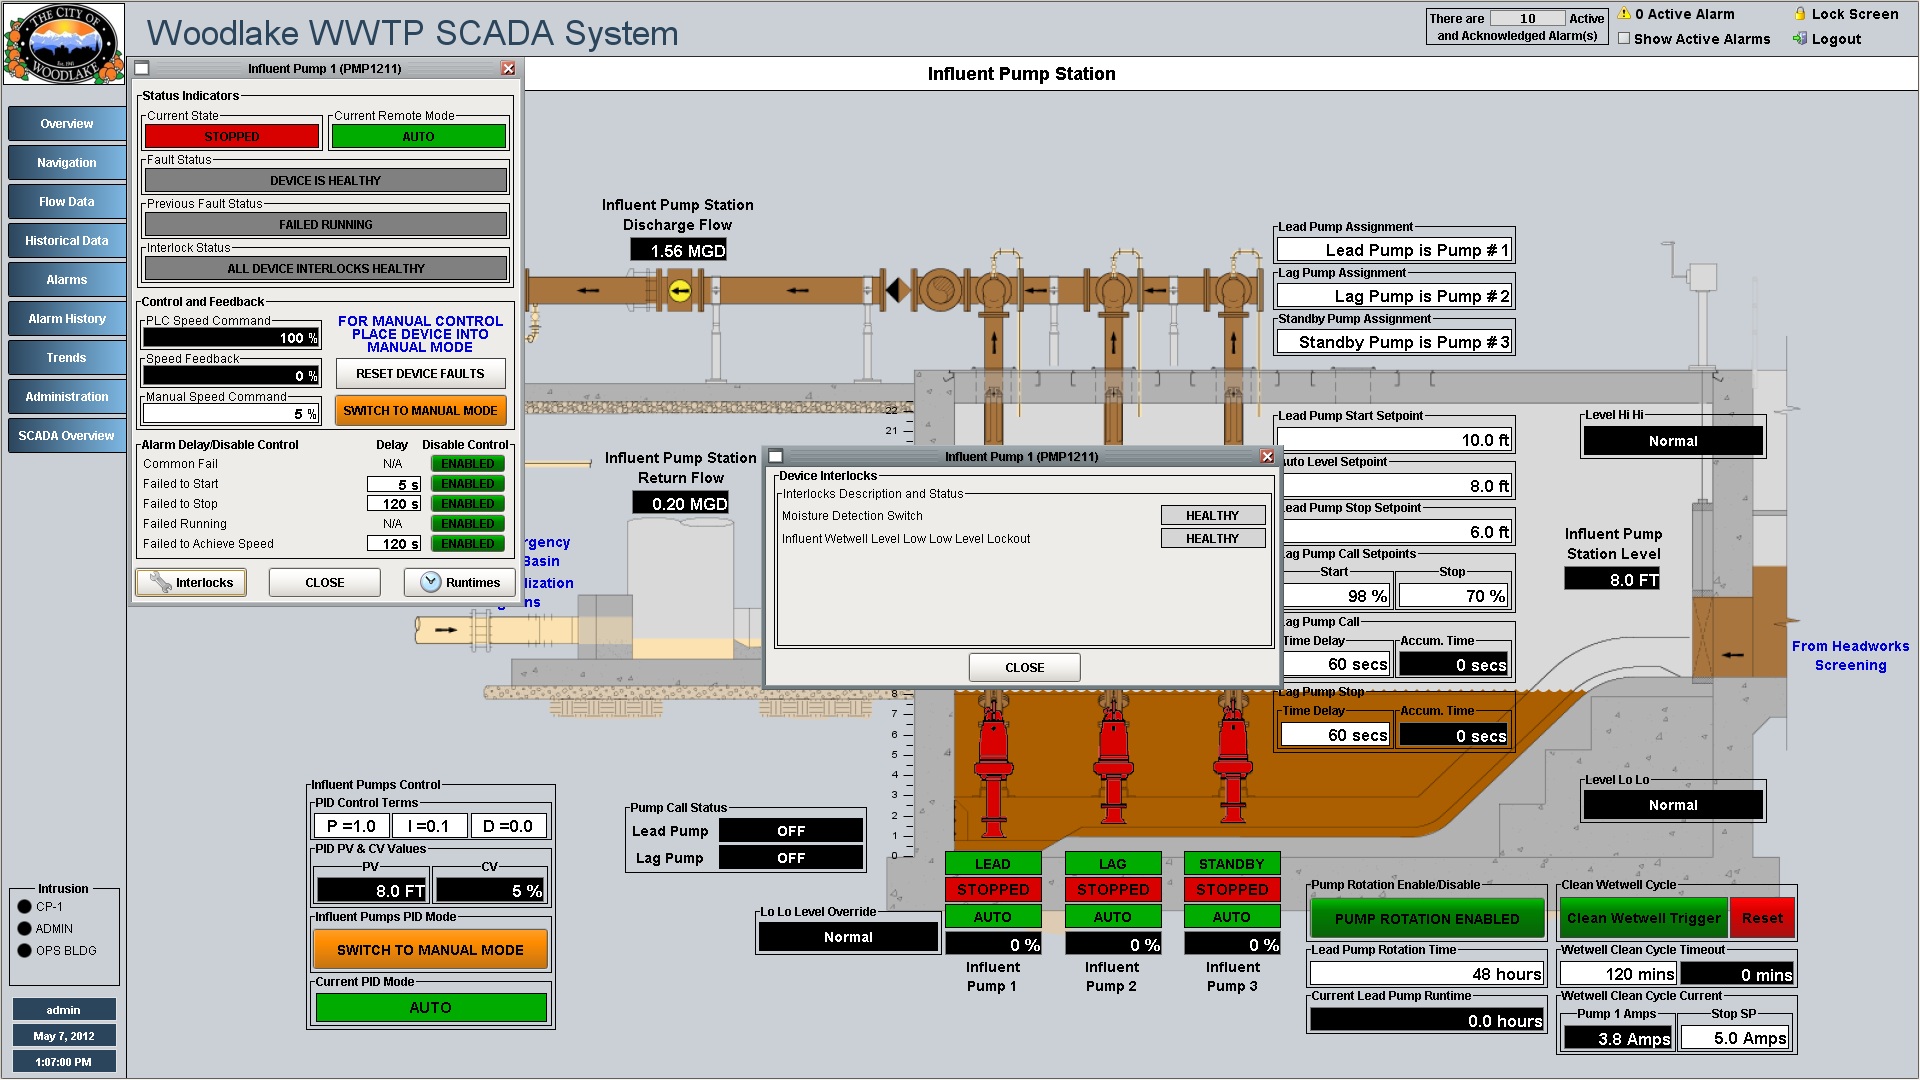Click the Manual Speed Command input field
Viewport: 1920px width, 1080px height.
point(230,413)
